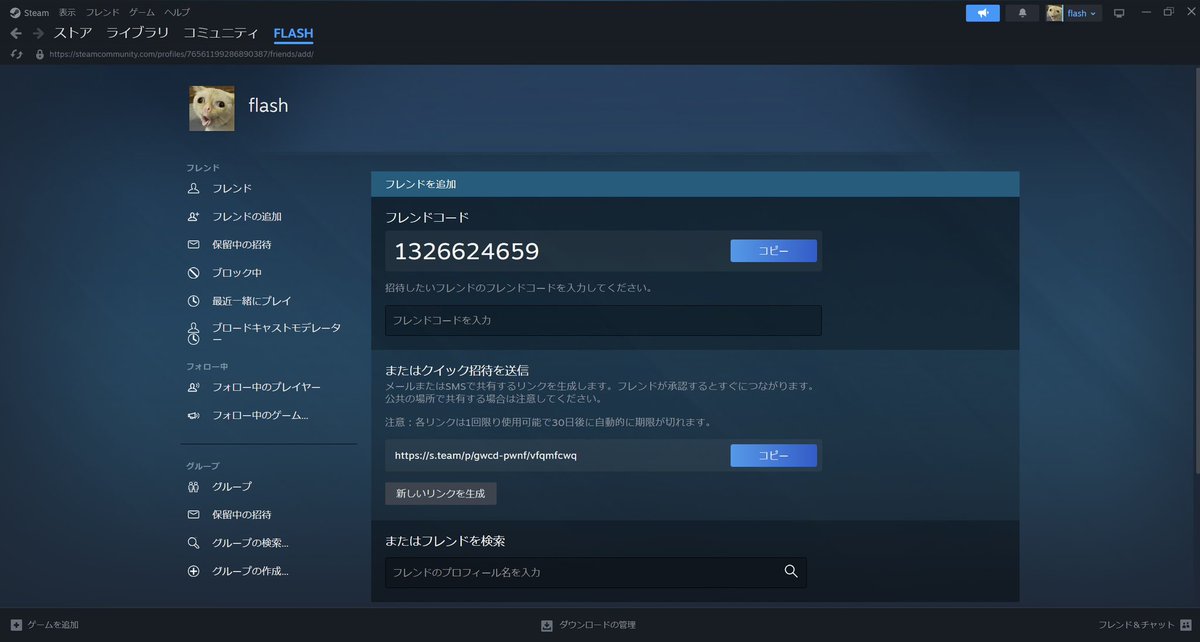Click the envelope icon under グループ section
Image resolution: width=1200 pixels, height=642 pixels.
point(193,514)
